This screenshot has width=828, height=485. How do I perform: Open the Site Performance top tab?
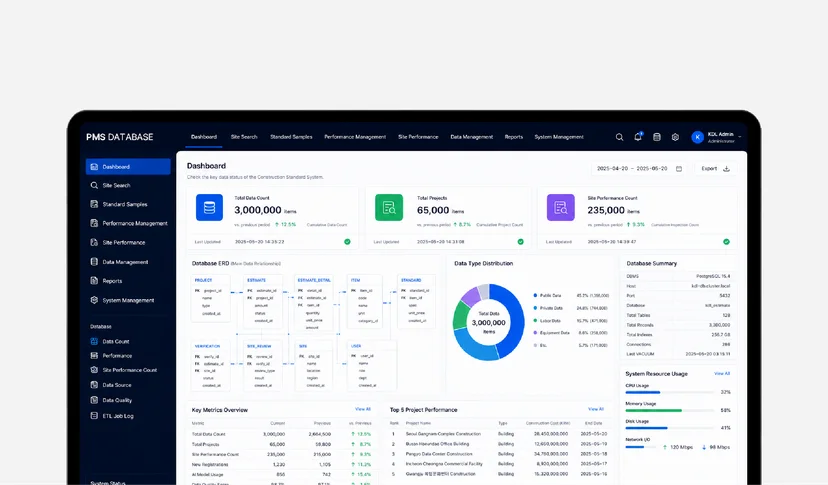(418, 137)
